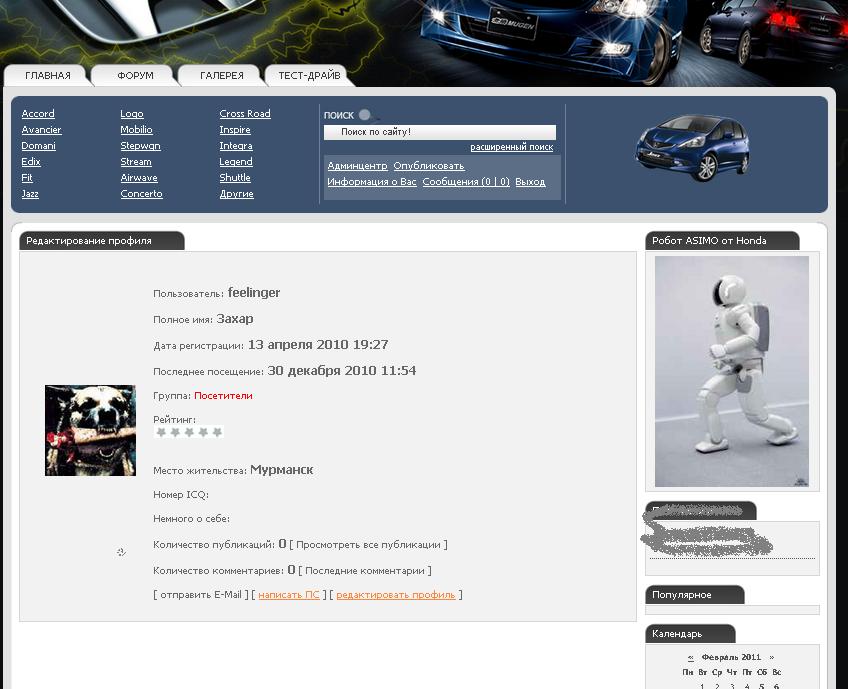Click the Опубликовать link
Image resolution: width=848 pixels, height=689 pixels.
pos(429,165)
